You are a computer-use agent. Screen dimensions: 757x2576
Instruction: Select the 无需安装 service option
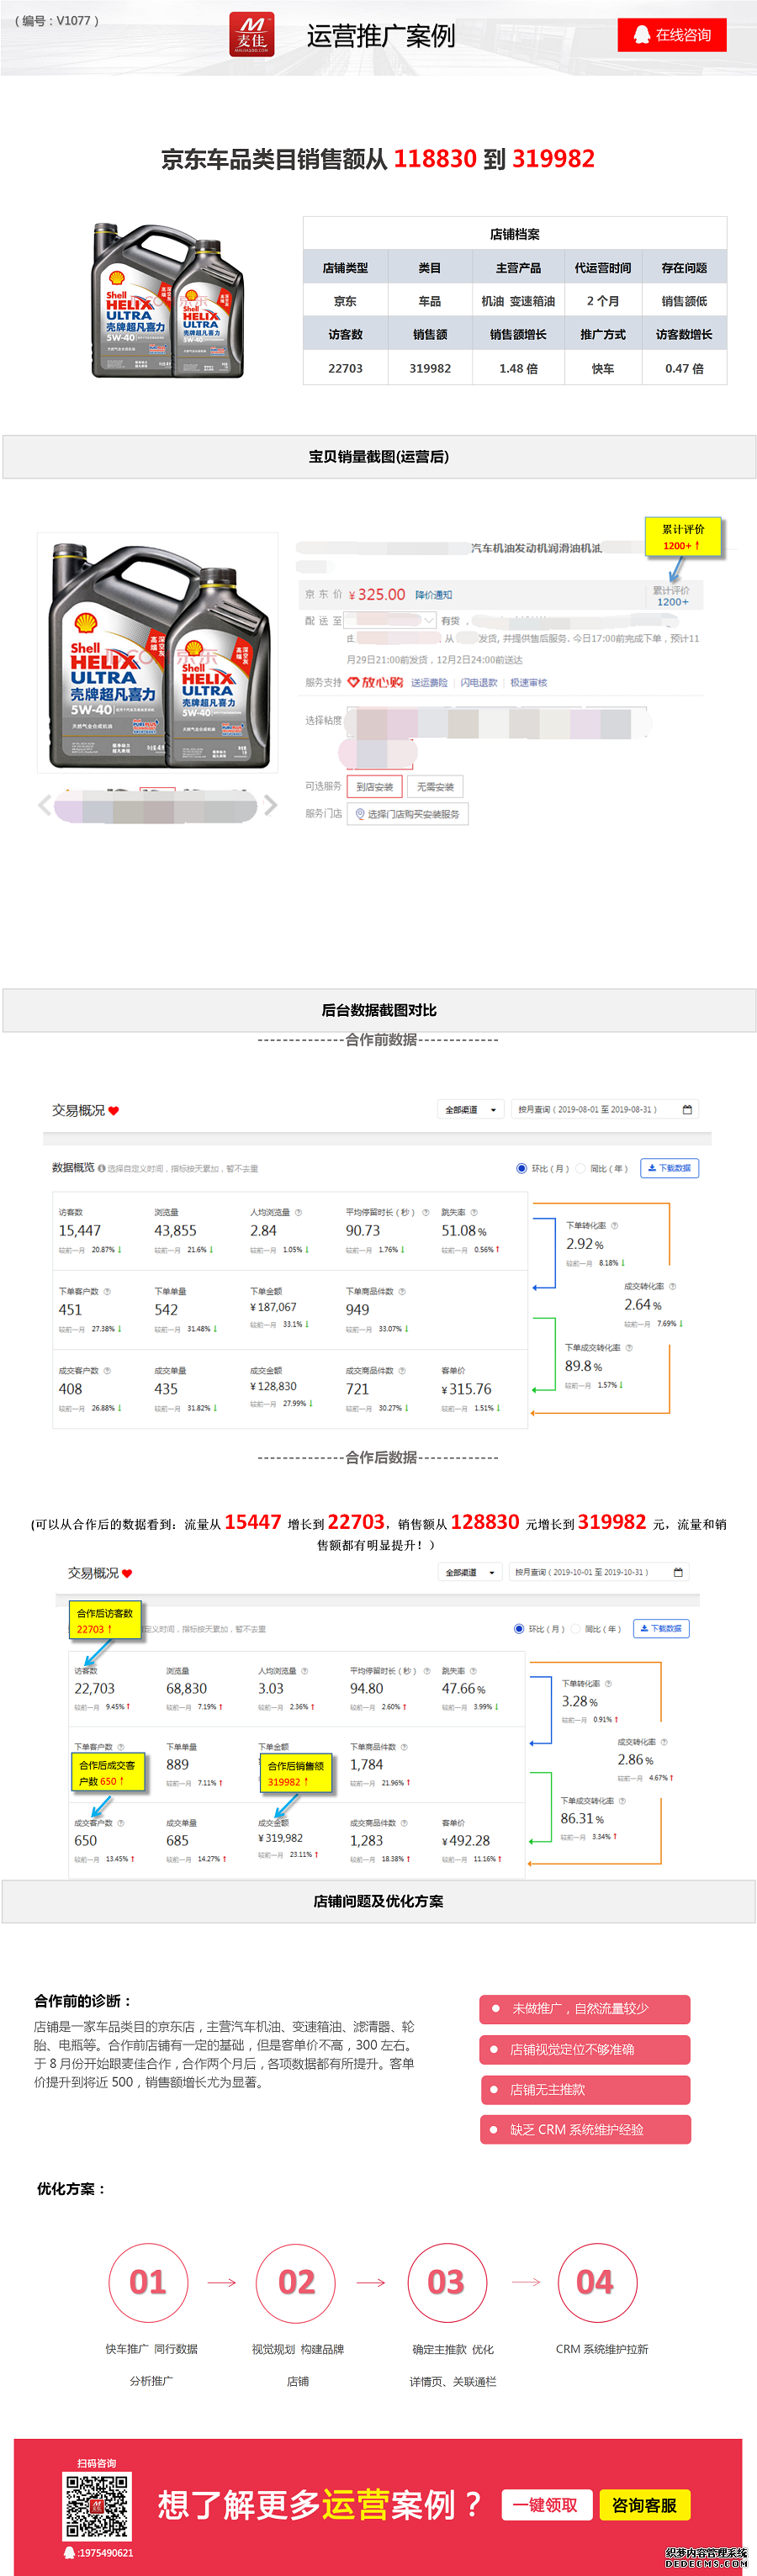click(x=435, y=787)
